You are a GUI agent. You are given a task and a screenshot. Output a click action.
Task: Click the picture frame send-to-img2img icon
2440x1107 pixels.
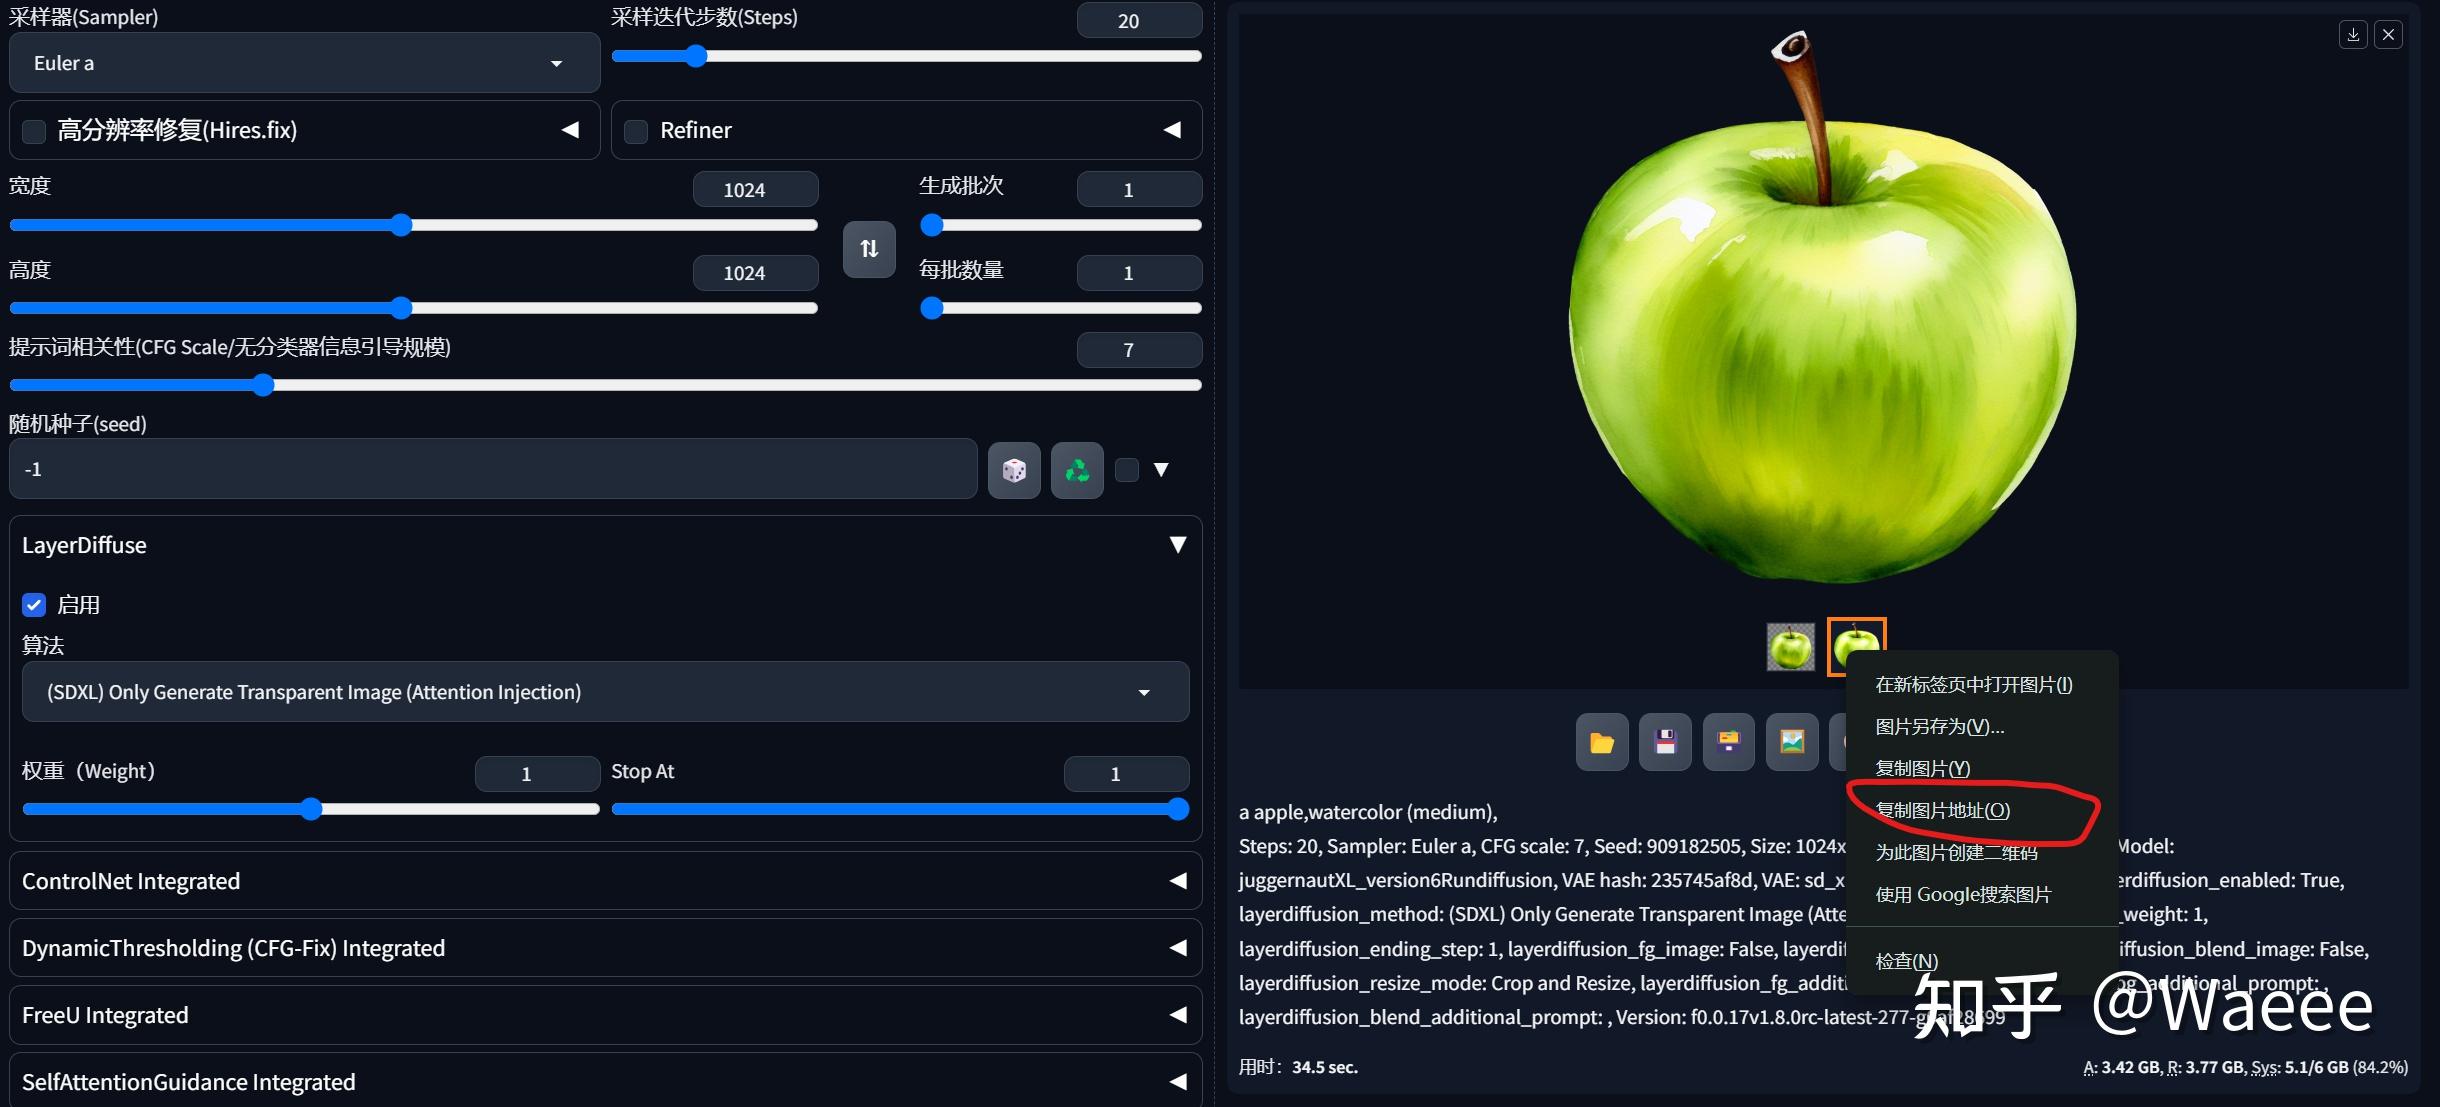point(1791,742)
